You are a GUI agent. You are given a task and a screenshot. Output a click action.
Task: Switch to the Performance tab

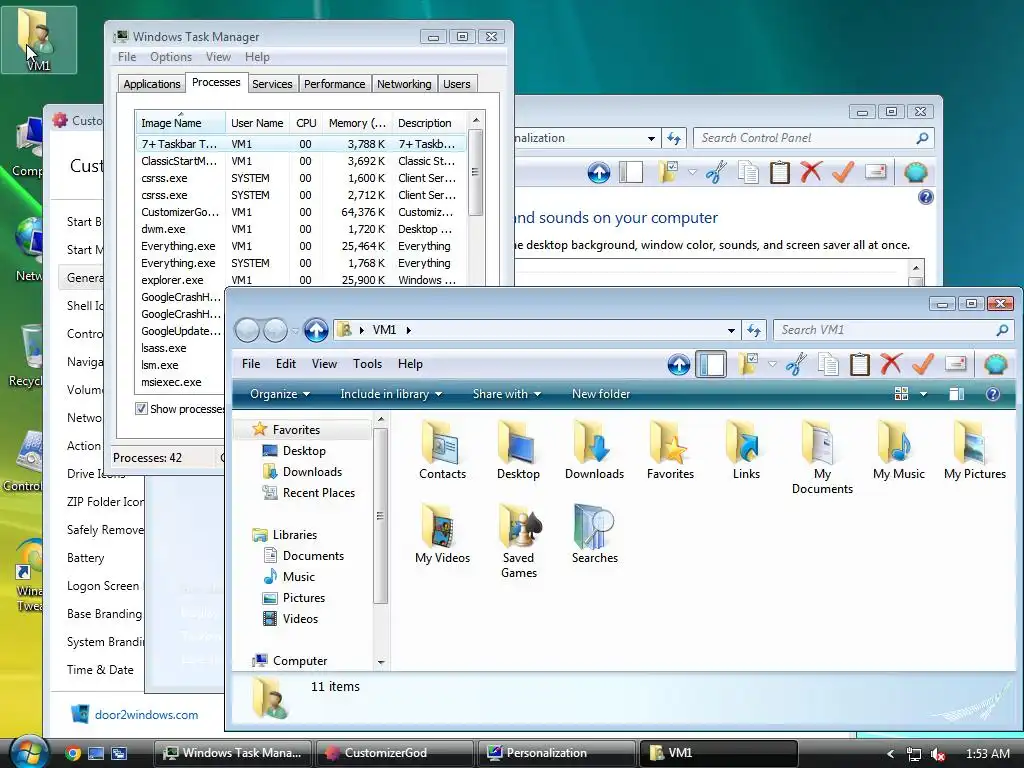point(334,84)
